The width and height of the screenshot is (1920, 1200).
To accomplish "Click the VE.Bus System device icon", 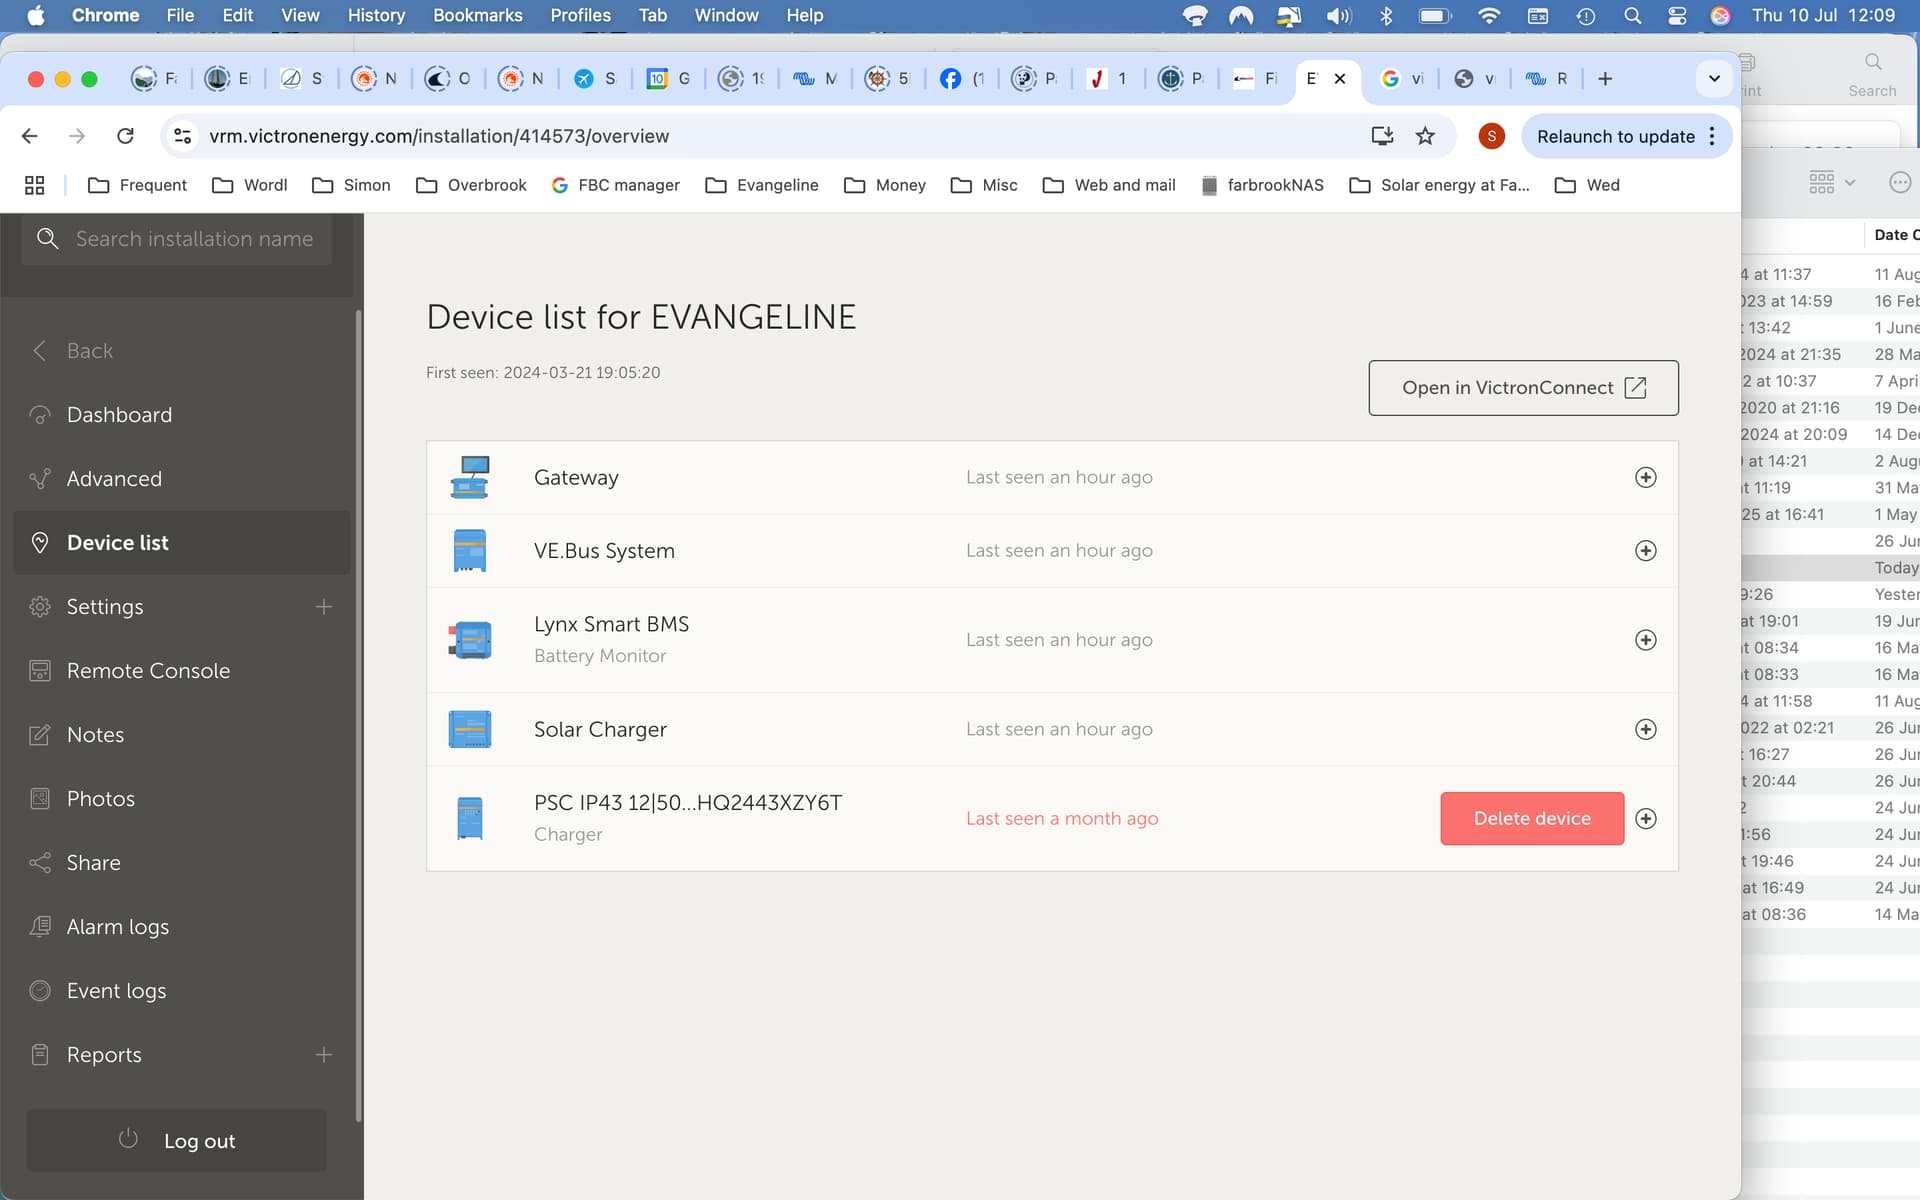I will [x=469, y=551].
